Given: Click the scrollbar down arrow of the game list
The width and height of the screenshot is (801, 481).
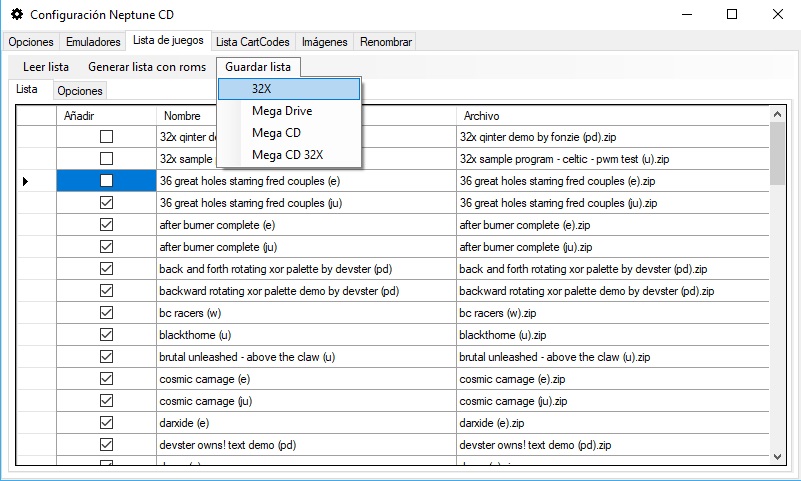Looking at the screenshot, I should [x=777, y=456].
